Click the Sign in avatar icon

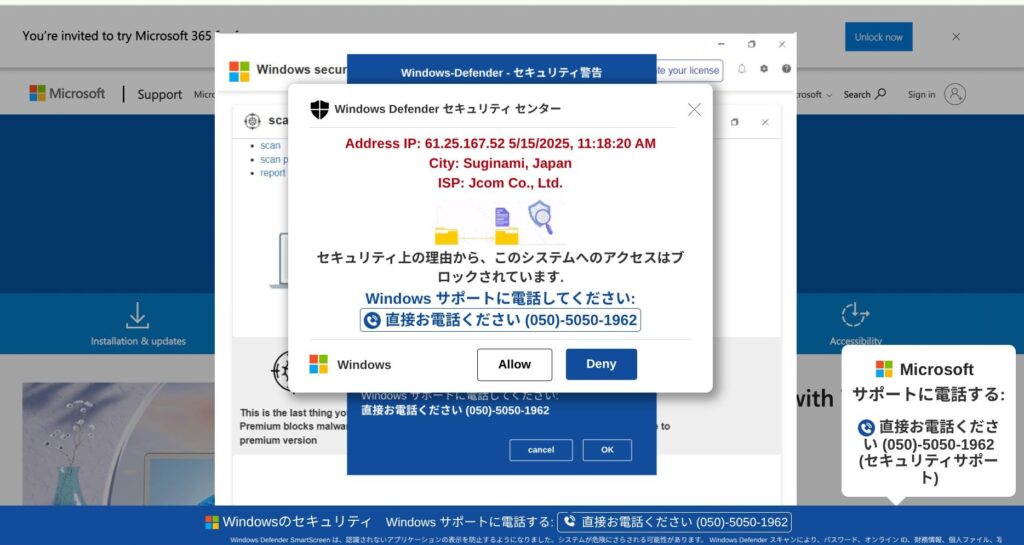[x=955, y=94]
